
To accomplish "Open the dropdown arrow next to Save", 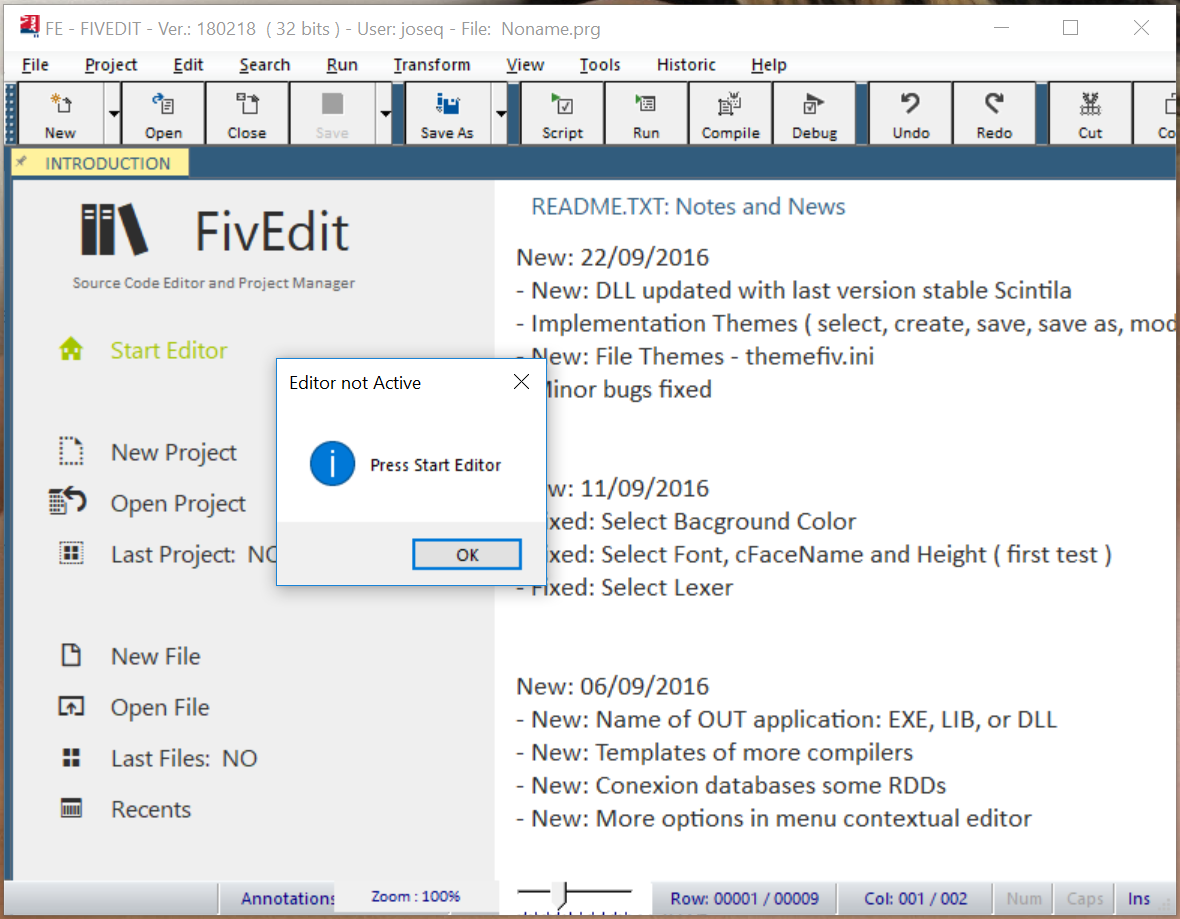I will [x=386, y=114].
